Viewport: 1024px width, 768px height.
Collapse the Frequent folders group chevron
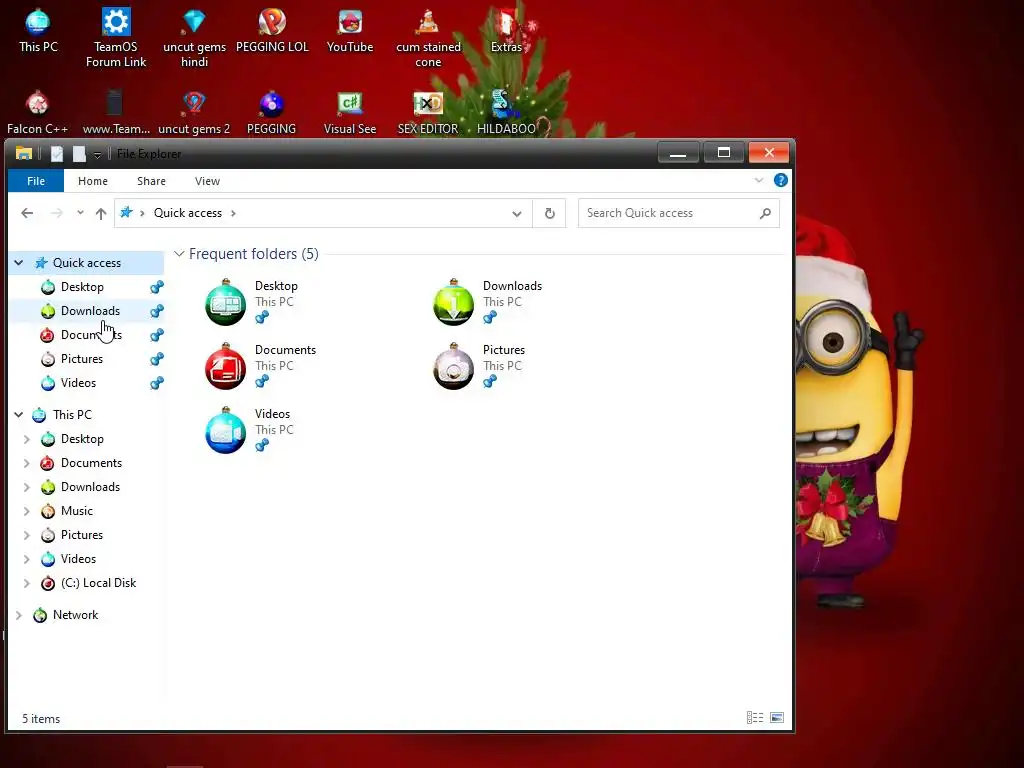[x=179, y=253]
